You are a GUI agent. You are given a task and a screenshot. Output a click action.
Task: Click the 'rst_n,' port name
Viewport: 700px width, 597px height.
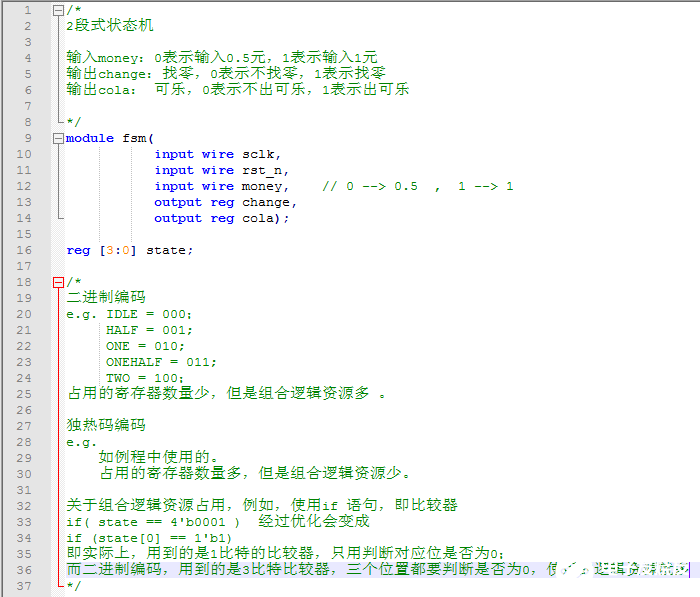click(x=265, y=171)
